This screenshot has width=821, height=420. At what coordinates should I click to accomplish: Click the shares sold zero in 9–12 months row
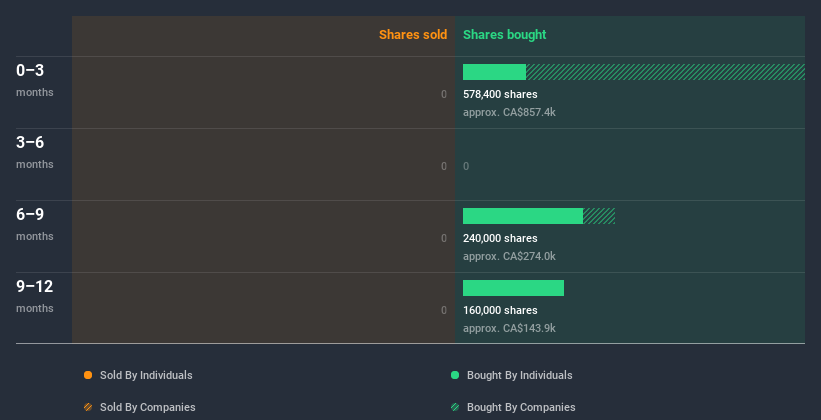[x=444, y=310]
